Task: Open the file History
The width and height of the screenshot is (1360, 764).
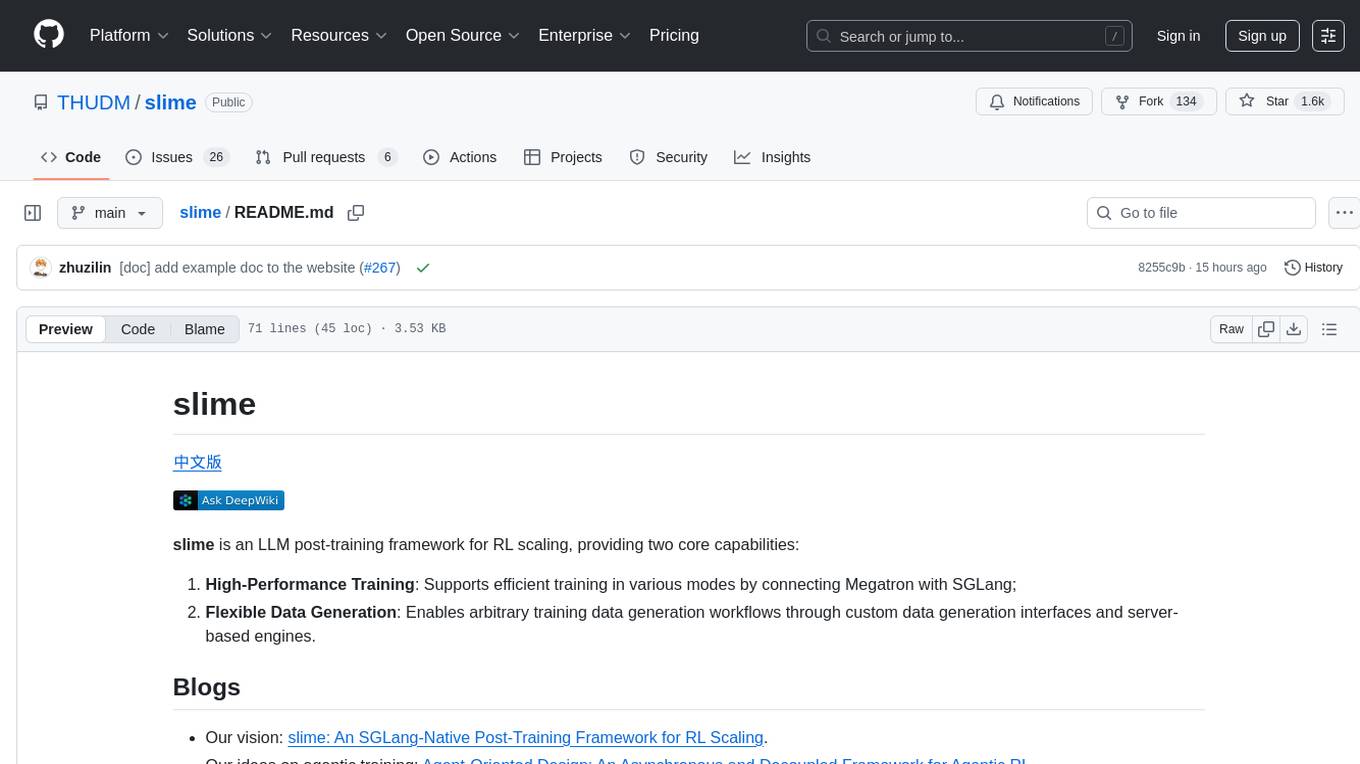Action: click(x=1313, y=268)
